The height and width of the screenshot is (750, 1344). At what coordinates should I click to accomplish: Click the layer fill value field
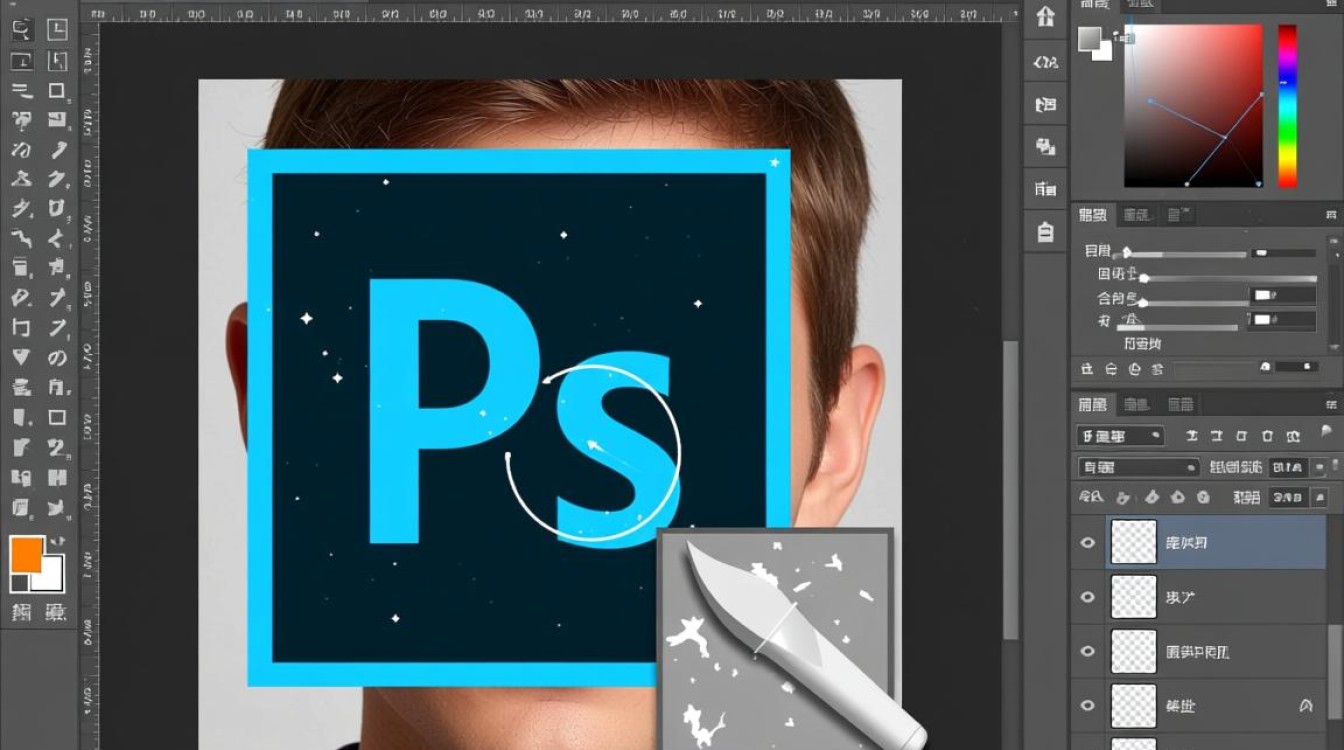click(1287, 497)
